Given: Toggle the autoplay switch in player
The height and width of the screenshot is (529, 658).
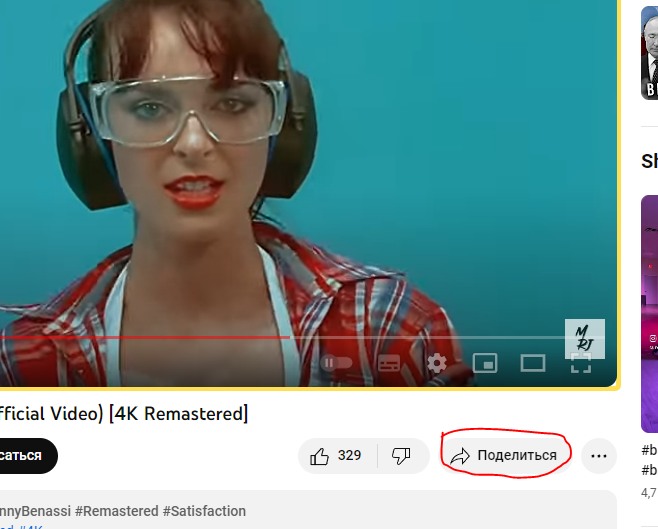Looking at the screenshot, I should point(337,363).
